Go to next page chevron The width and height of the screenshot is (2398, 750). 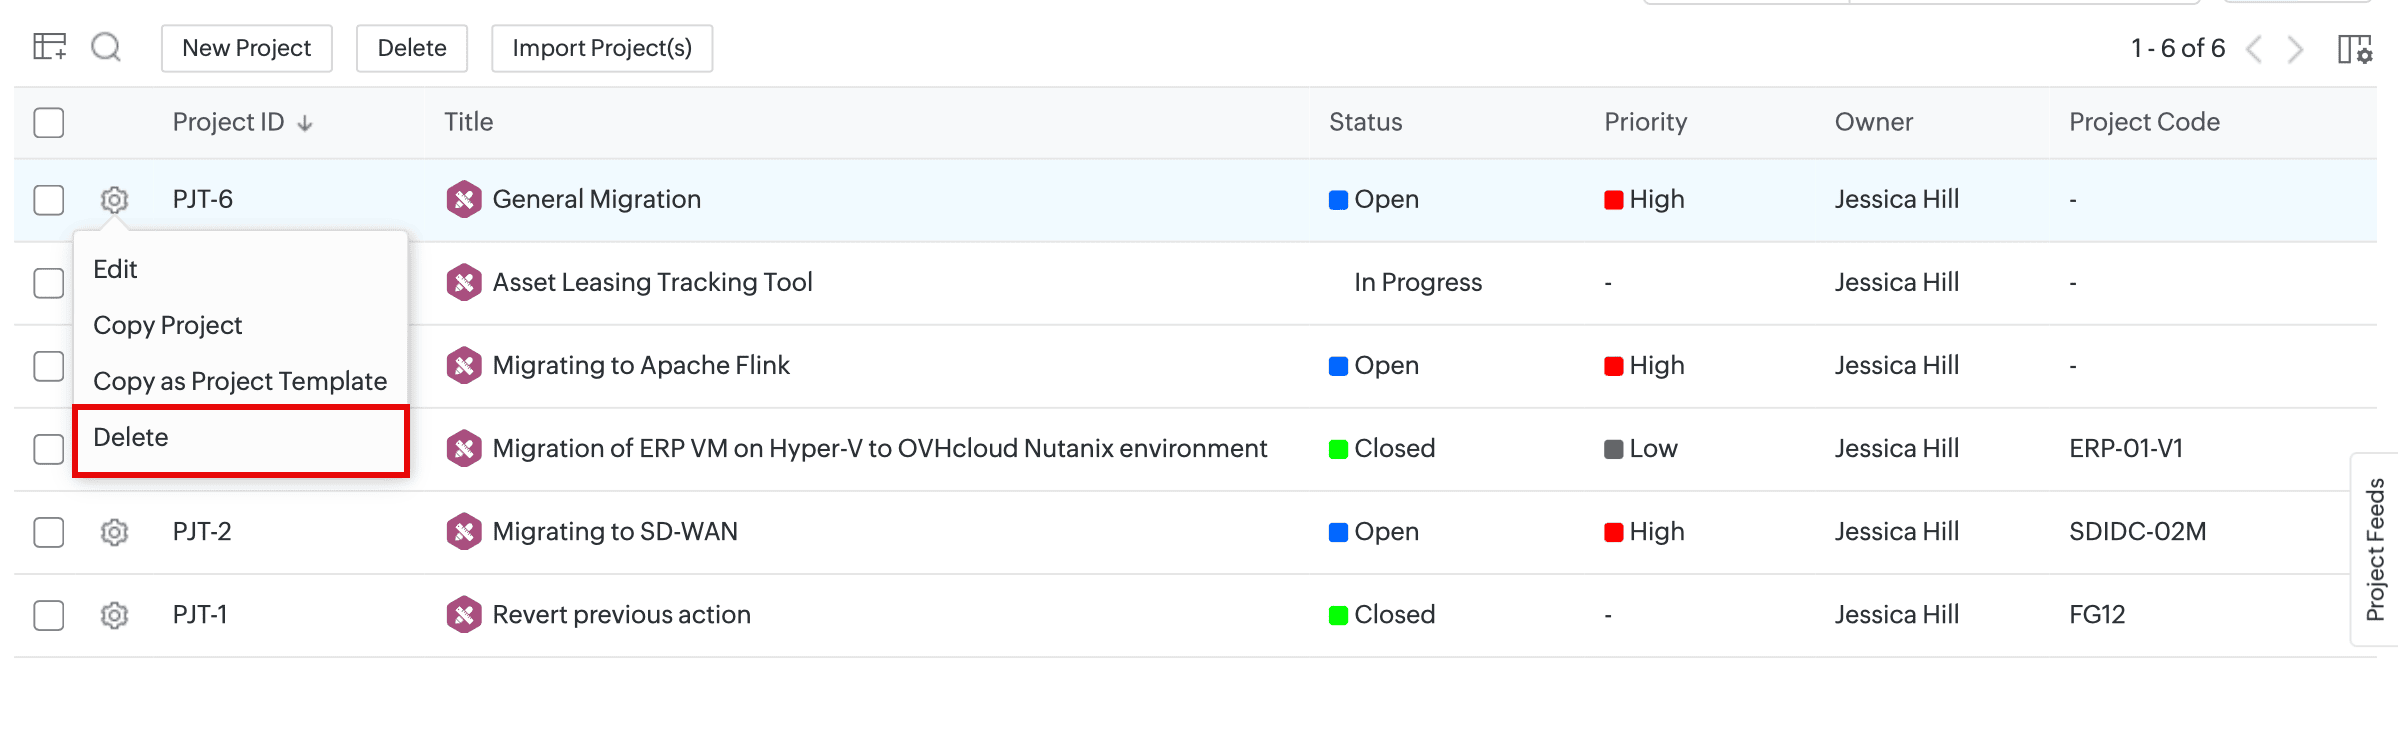[2296, 49]
